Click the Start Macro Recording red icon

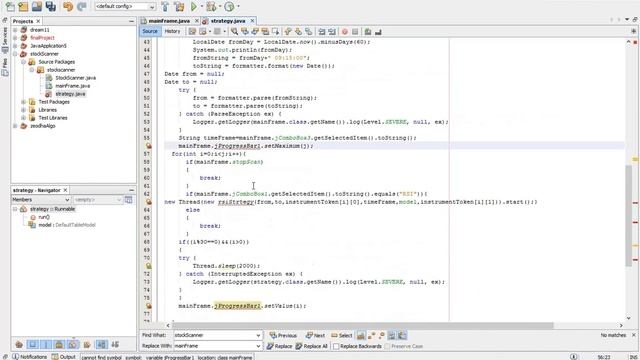pos(344,31)
